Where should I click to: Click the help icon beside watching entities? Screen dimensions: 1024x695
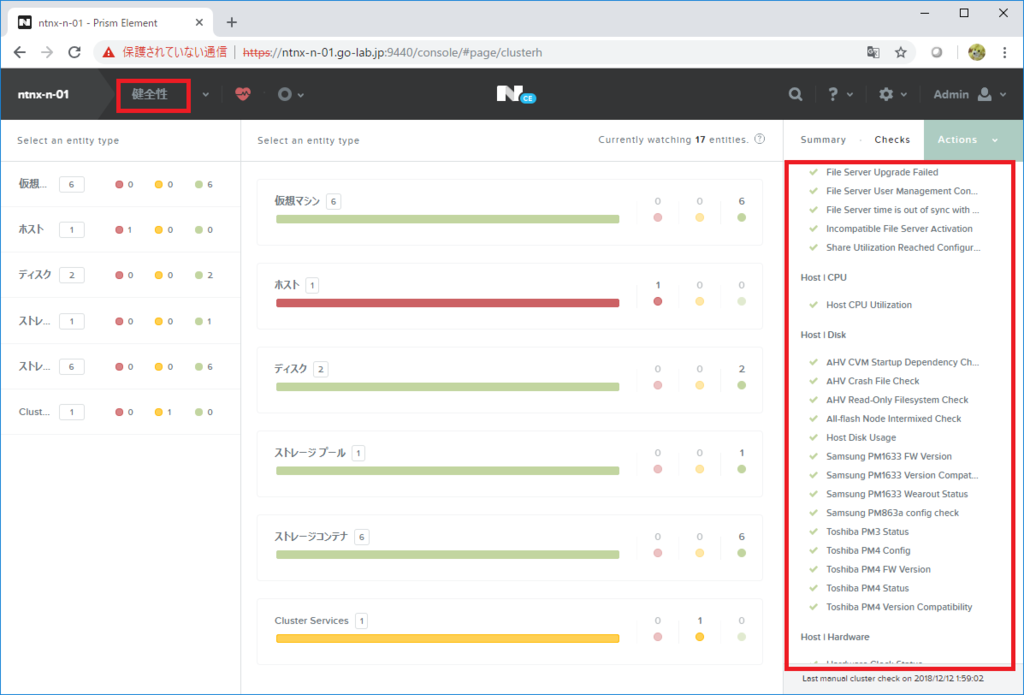tap(760, 139)
